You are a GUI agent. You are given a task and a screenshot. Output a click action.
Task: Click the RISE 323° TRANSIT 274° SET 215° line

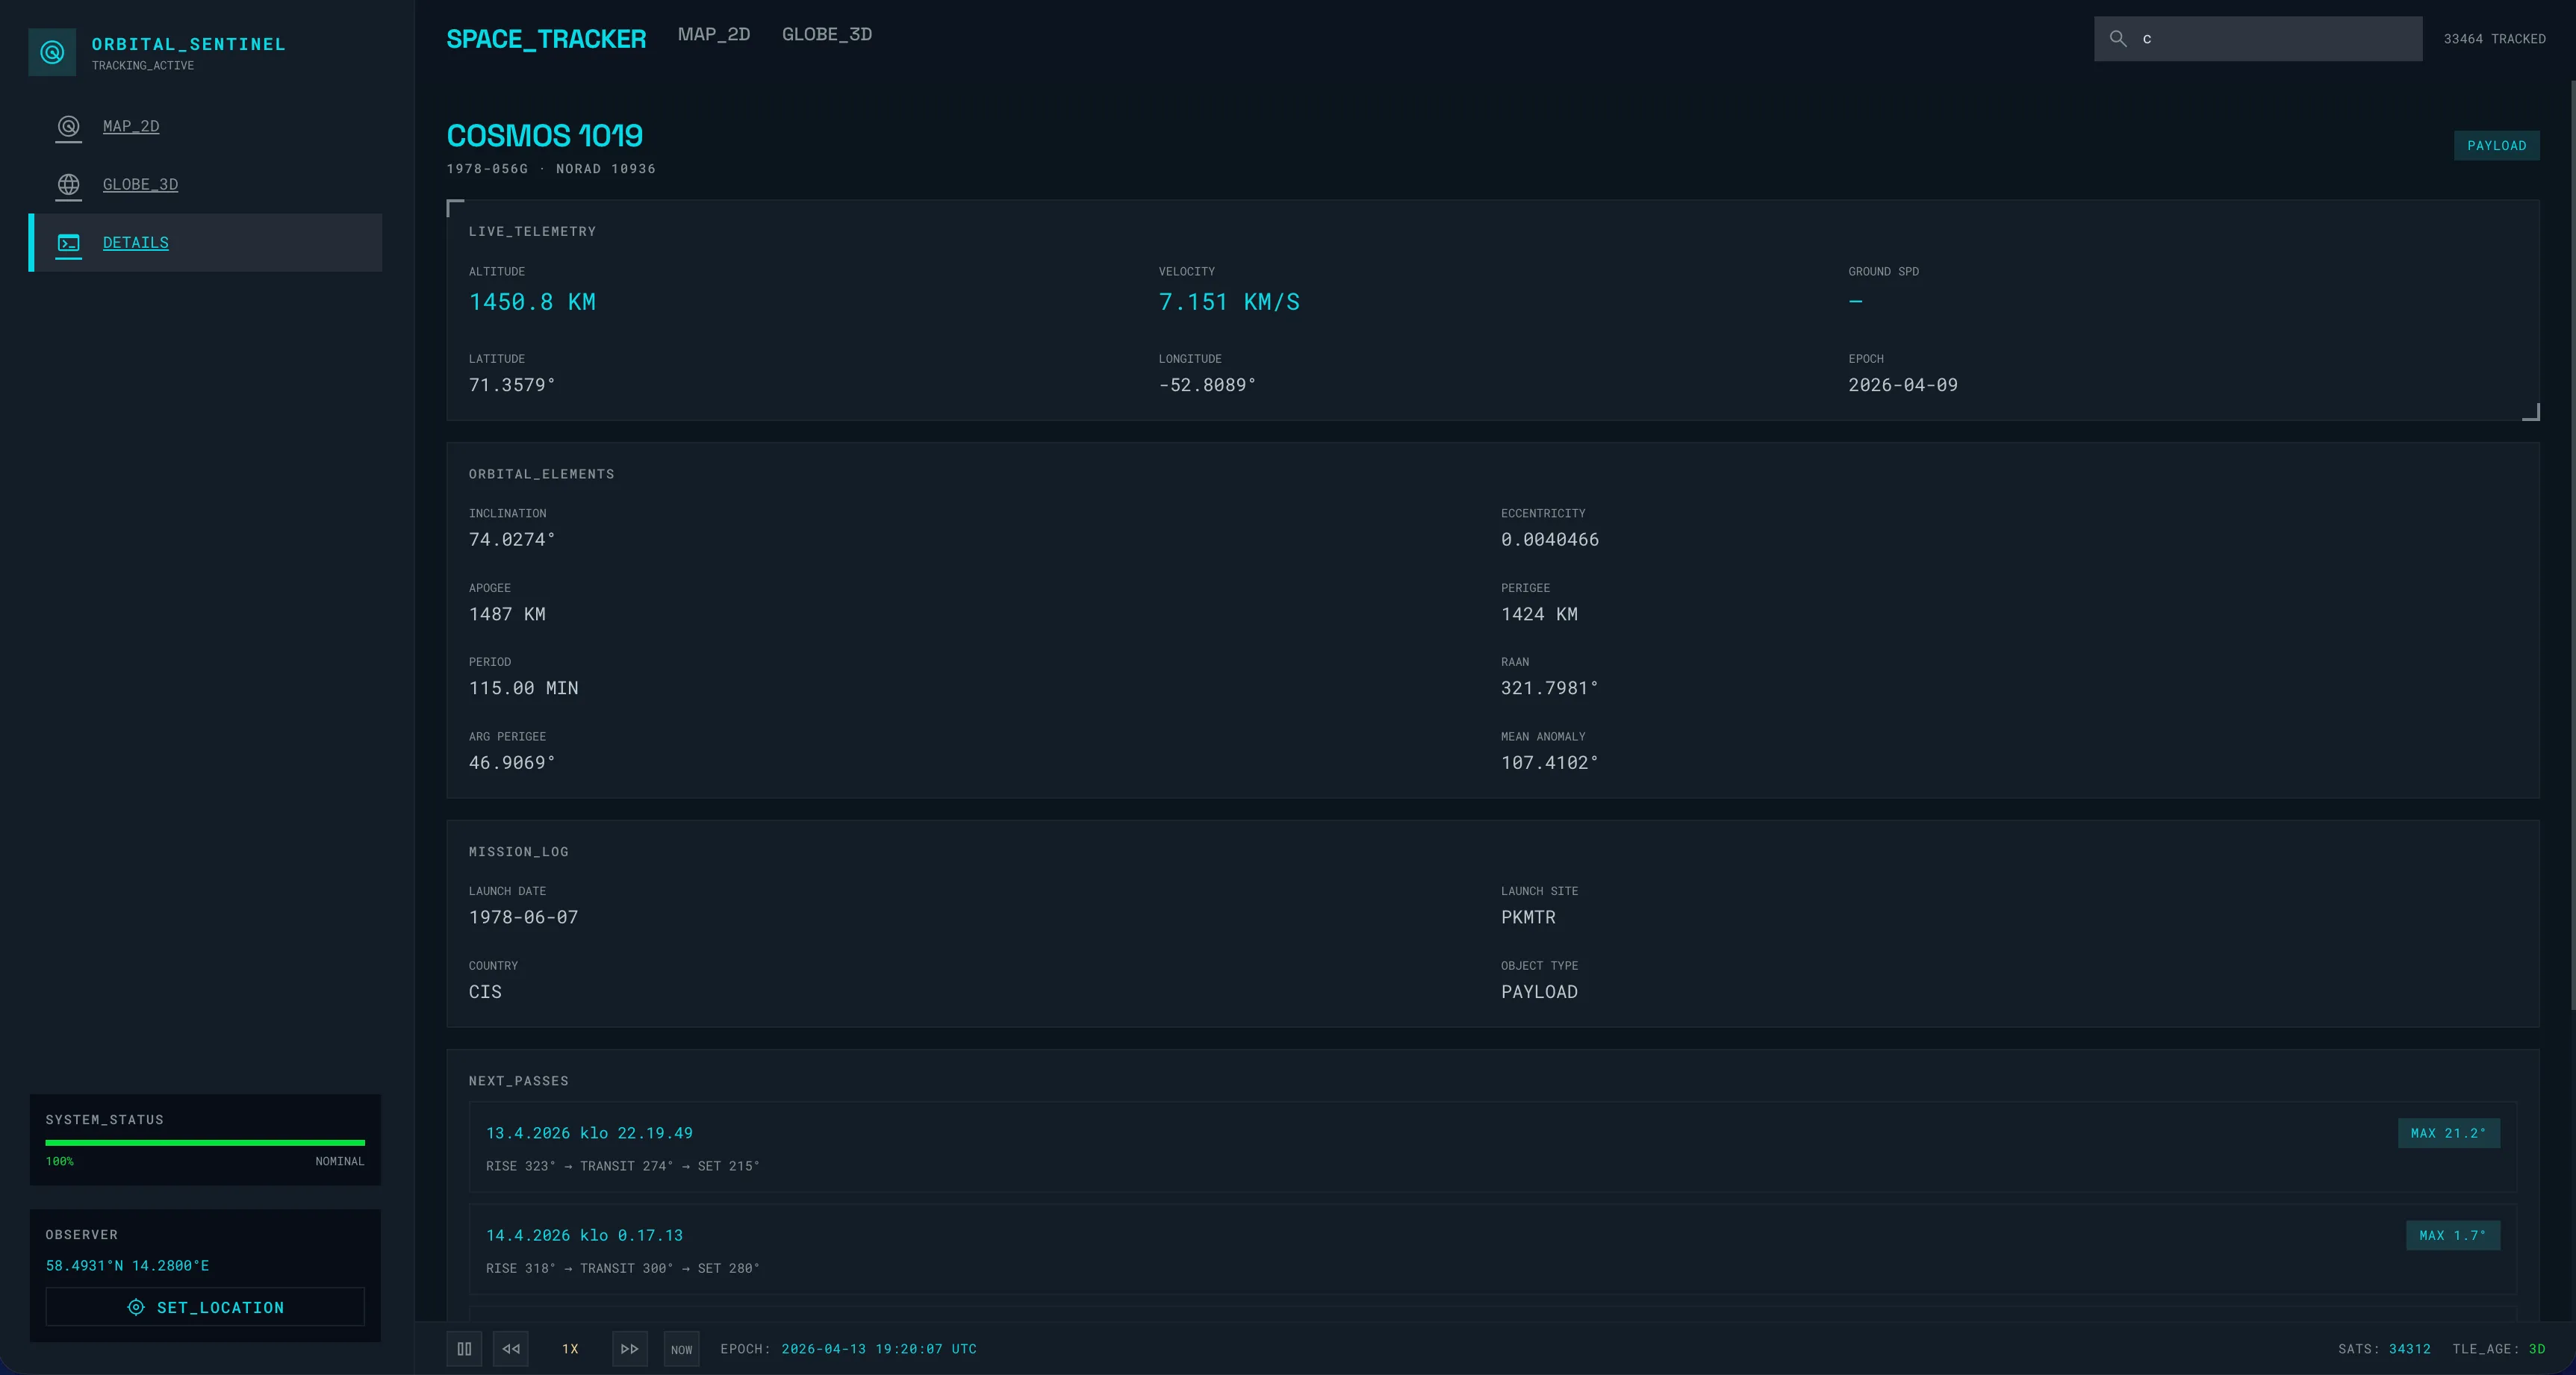coord(622,1166)
